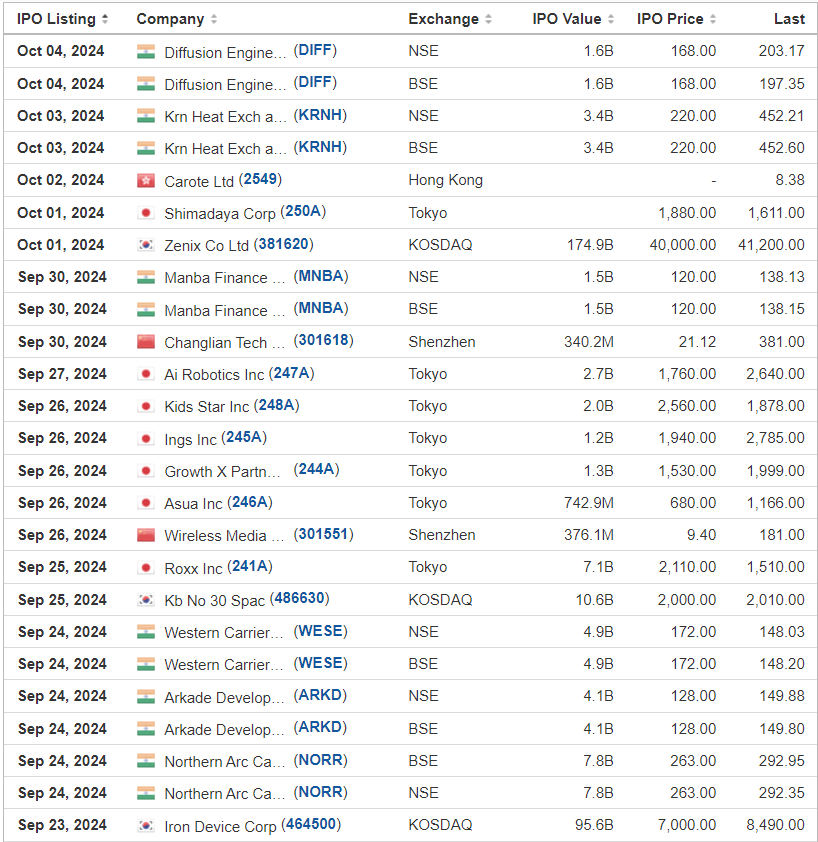
Task: Click India flag in Northern Arc Ca BSE row
Action: (146, 761)
